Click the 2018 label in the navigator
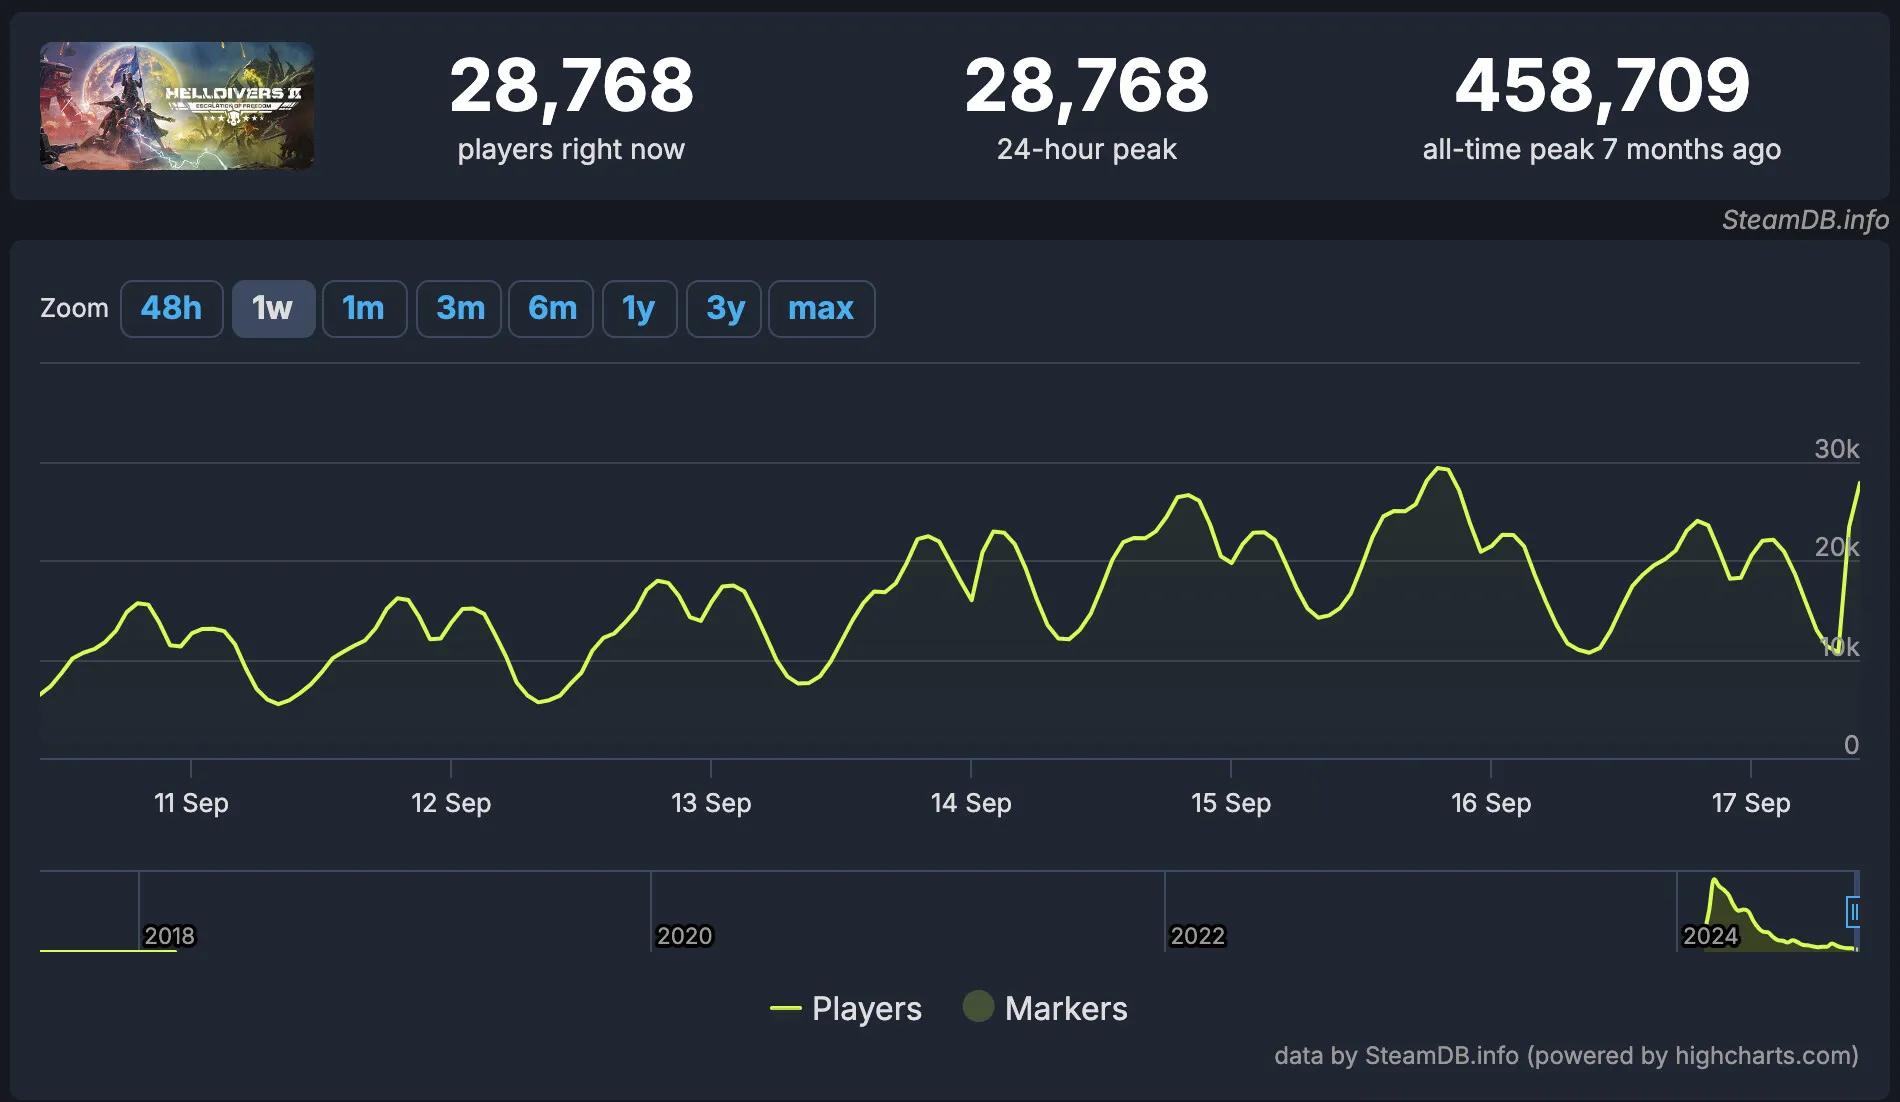Screen dimensions: 1900x1102 point(169,936)
